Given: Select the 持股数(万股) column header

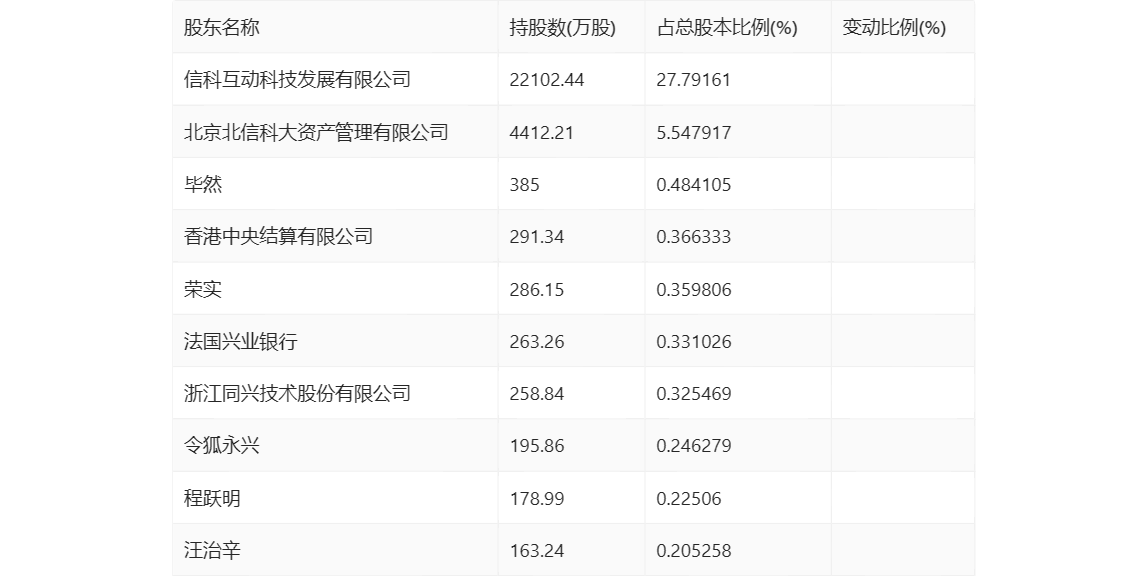Looking at the screenshot, I should (563, 28).
